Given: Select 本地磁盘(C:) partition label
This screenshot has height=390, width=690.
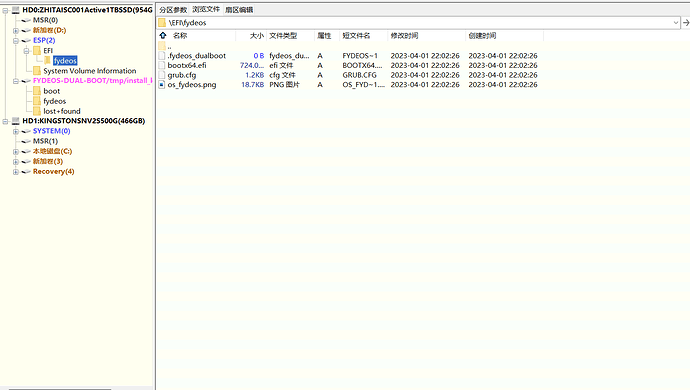Looking at the screenshot, I should coord(52,151).
